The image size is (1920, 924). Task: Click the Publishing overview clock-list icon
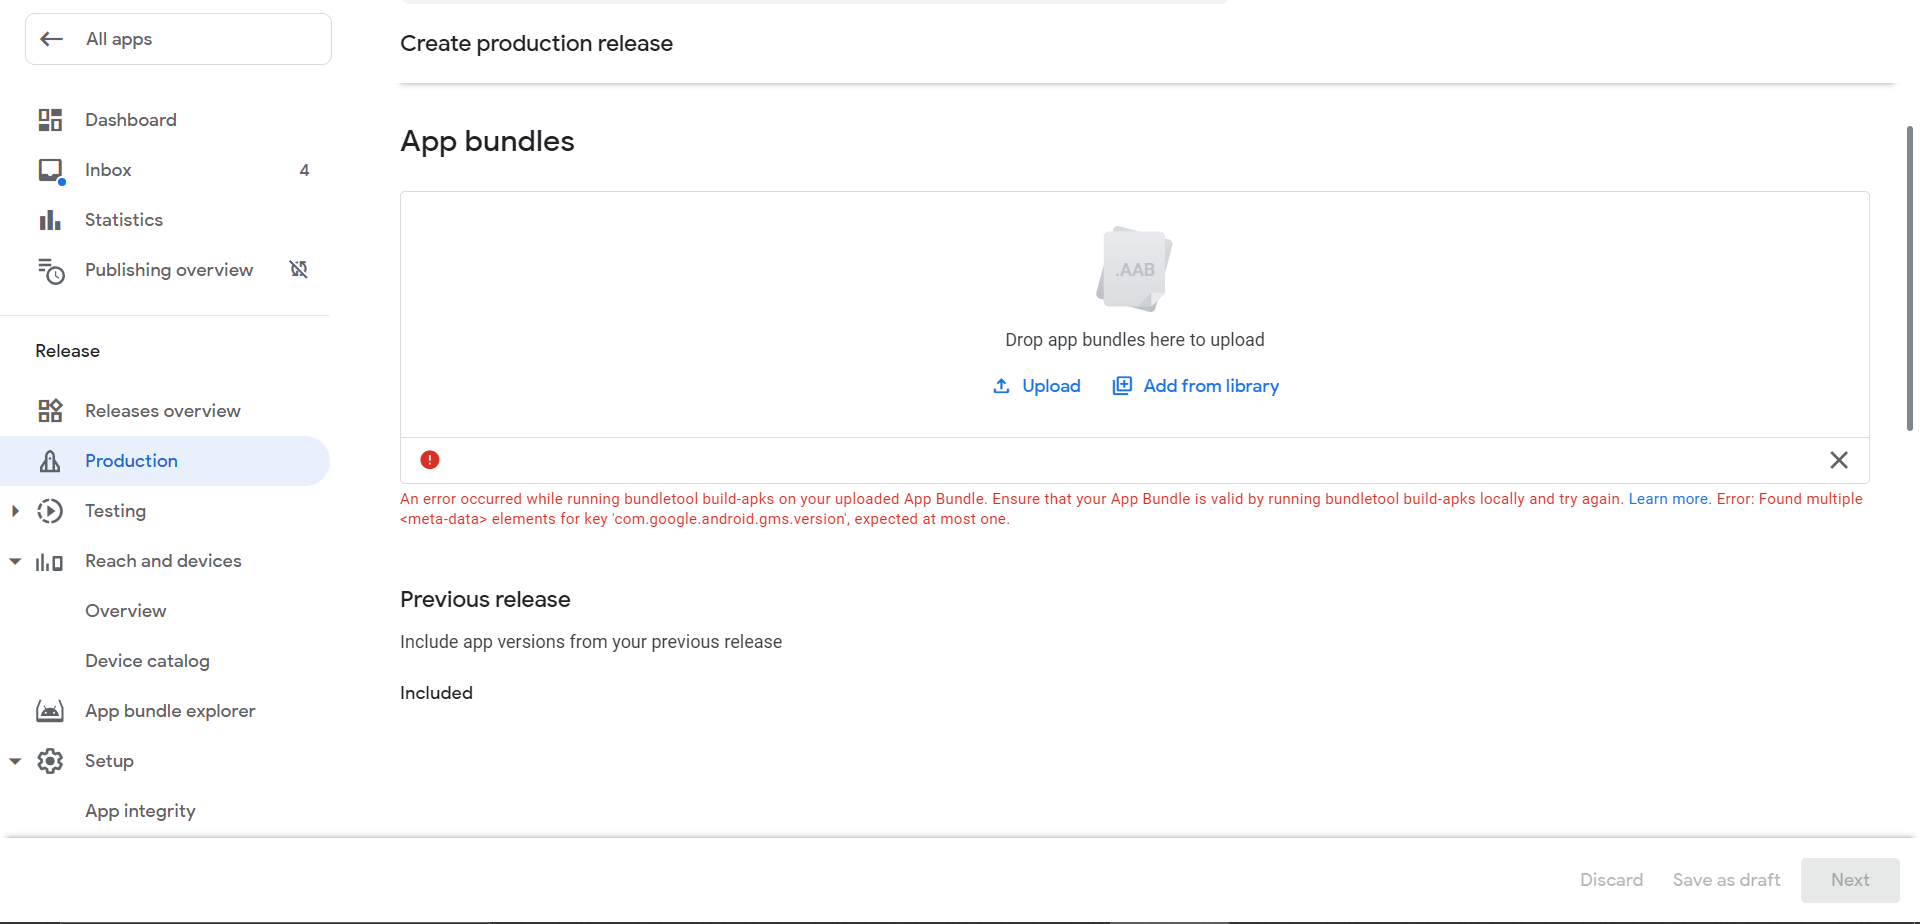51,271
